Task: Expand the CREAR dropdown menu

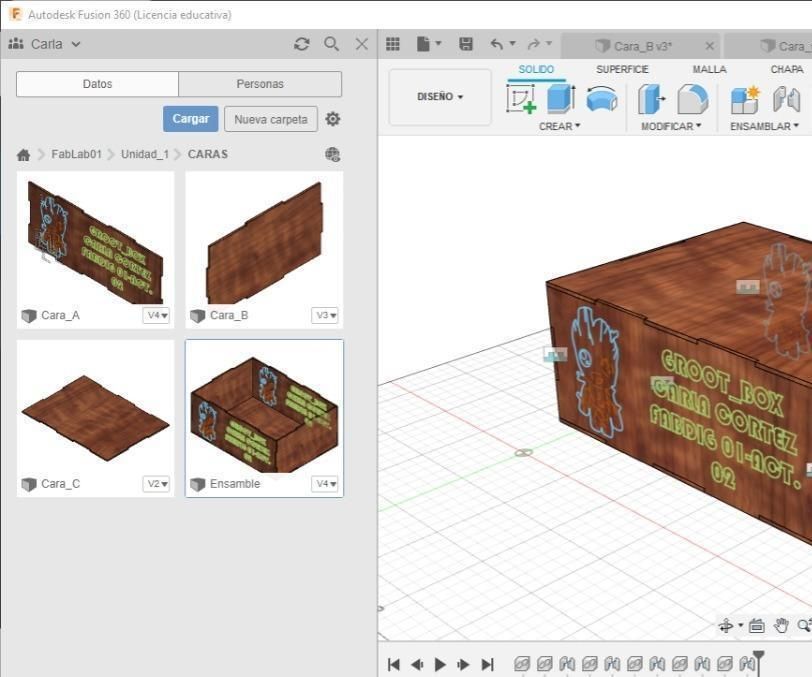Action: (x=560, y=125)
